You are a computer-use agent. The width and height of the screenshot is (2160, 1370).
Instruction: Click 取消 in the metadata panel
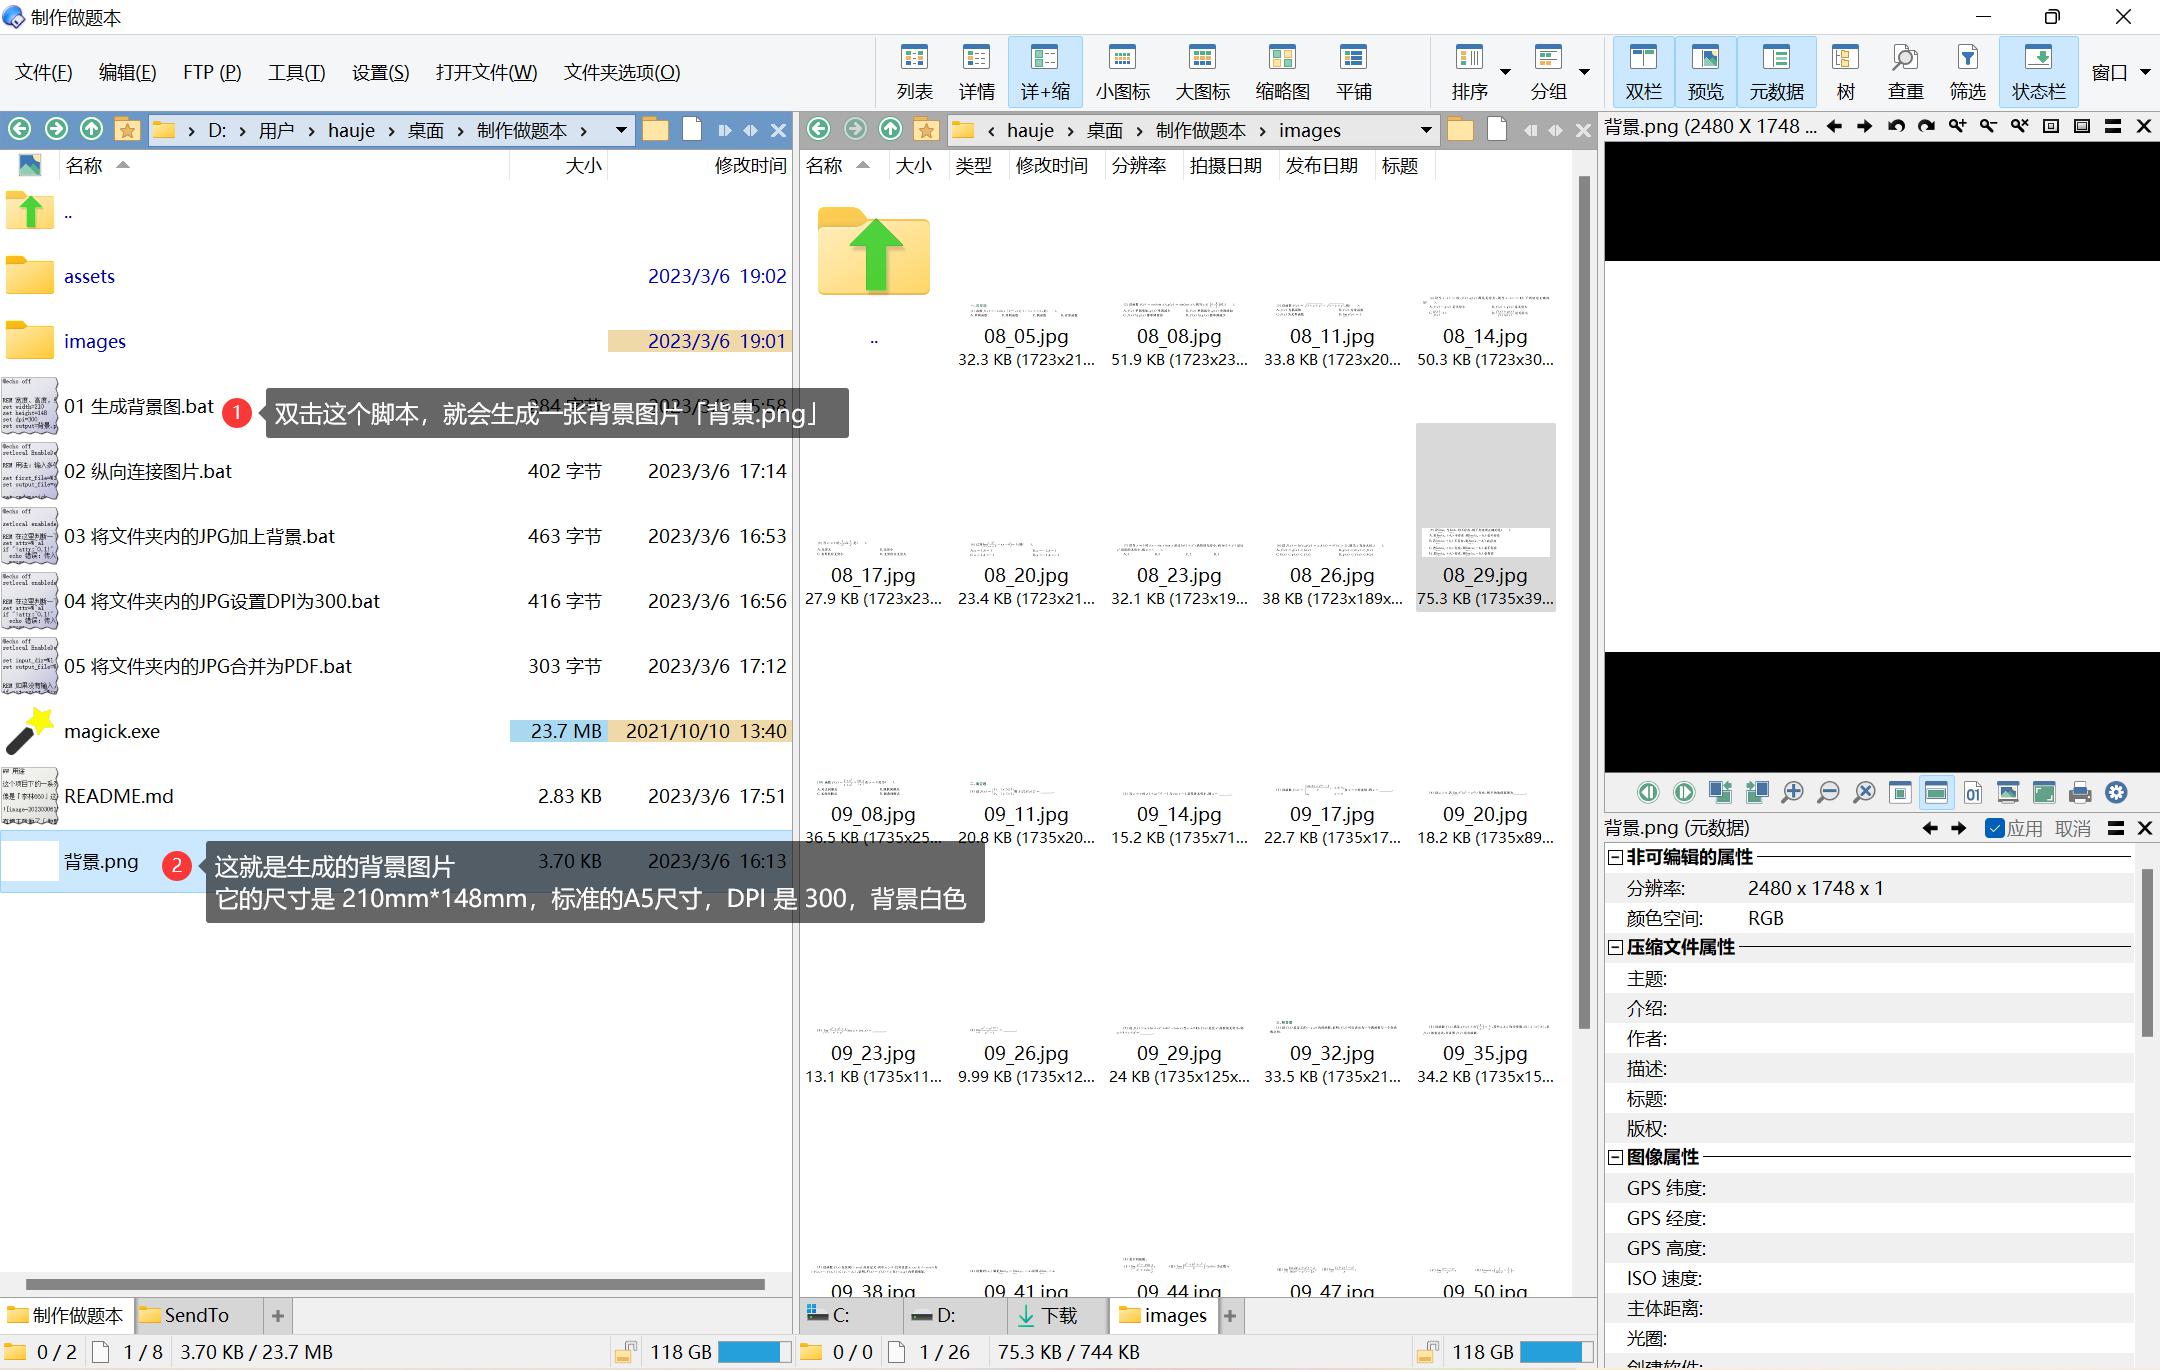tap(2073, 828)
